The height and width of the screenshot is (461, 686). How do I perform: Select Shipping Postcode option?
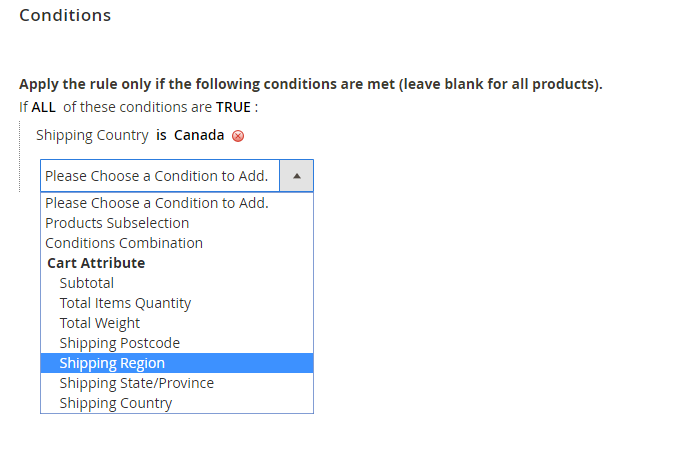120,343
